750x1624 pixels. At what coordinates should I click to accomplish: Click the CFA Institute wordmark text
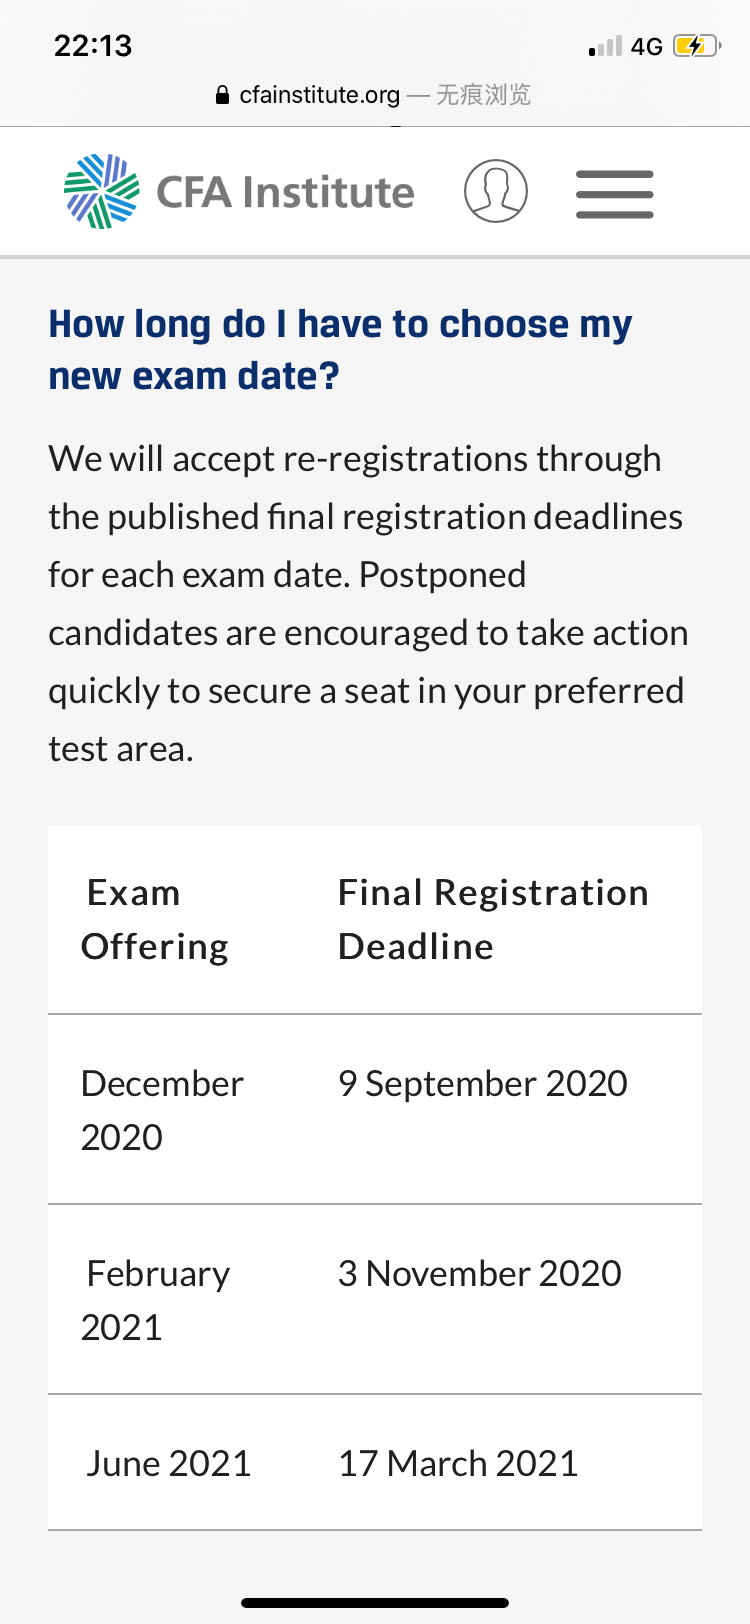tap(285, 192)
